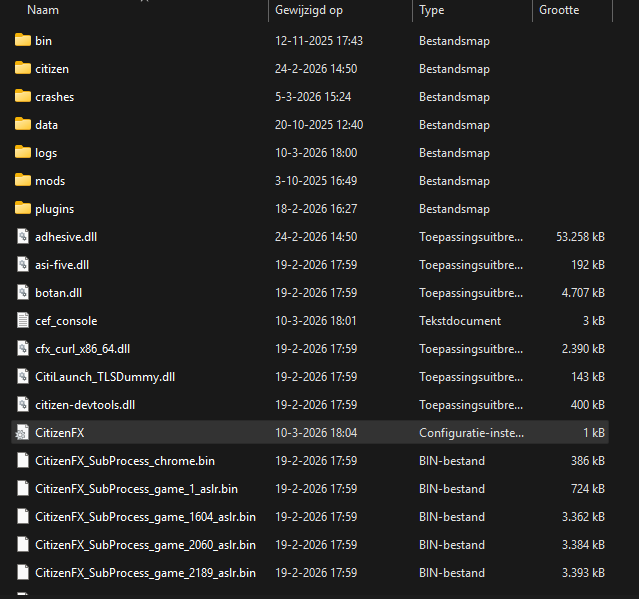Viewport: 639px width, 599px height.
Task: Click the 12-11-2025 17:43 date of bin
Action: [x=319, y=41]
